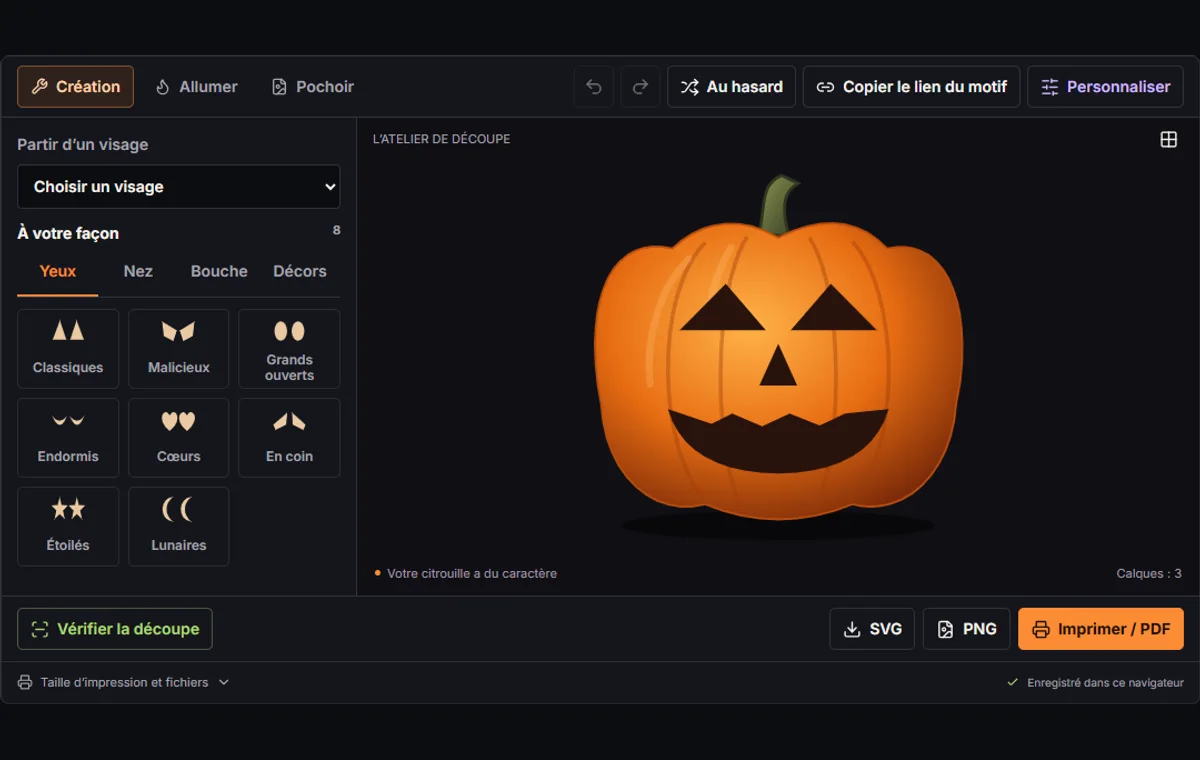Expand Taille d'impression et fichiers section
This screenshot has width=1200, height=760.
124,682
